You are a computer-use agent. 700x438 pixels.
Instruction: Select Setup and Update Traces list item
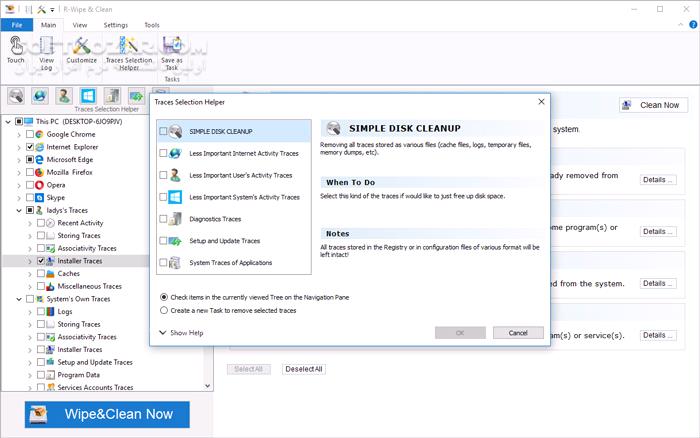(x=225, y=241)
